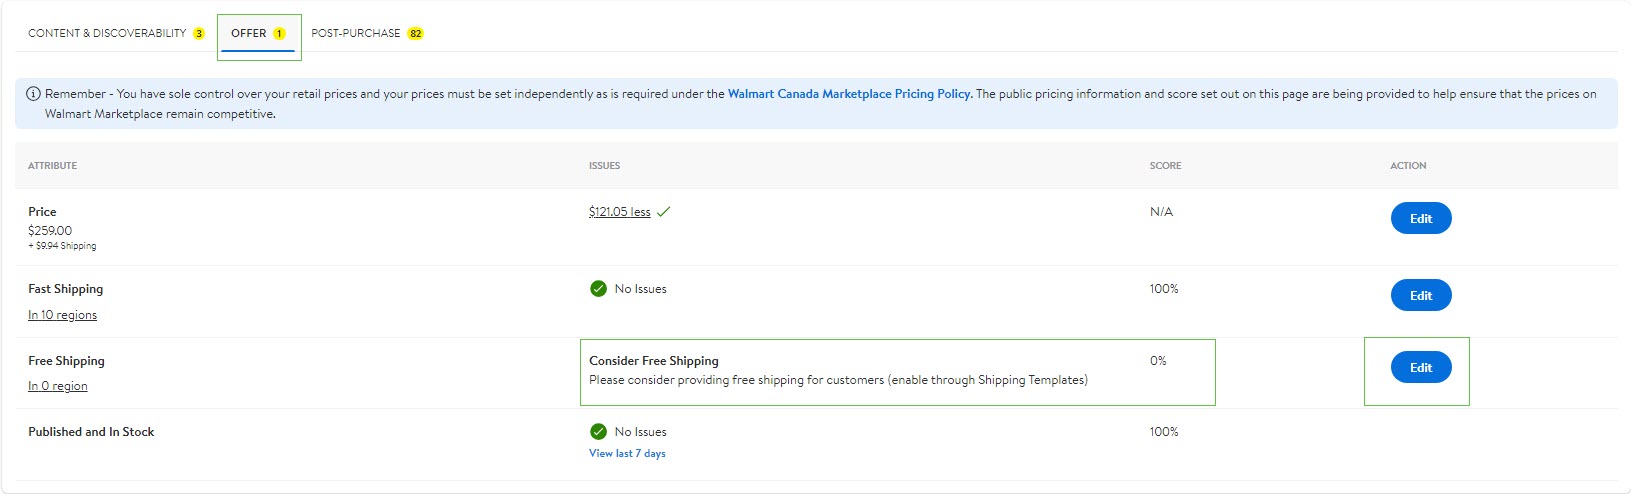Open the "In 0 region" Free Shipping link
The height and width of the screenshot is (494, 1631).
coord(57,386)
